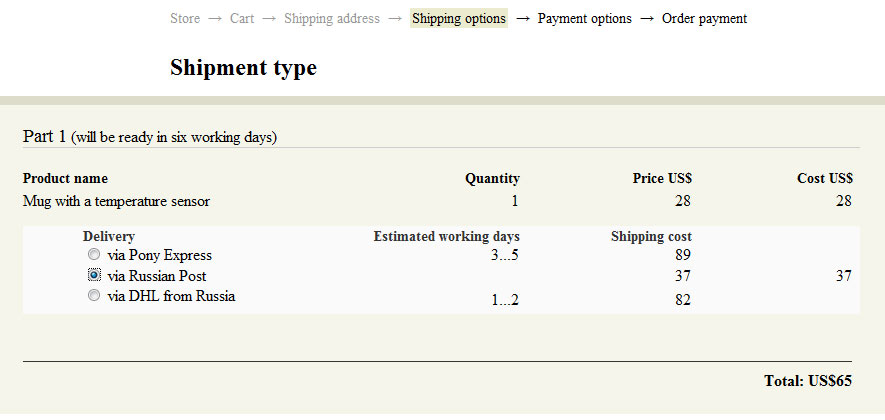Click the highlighted Shipping options step

(459, 18)
